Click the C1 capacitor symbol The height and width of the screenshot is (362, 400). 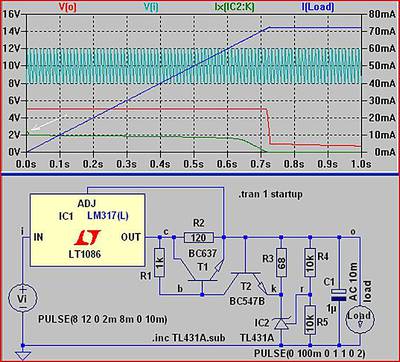tap(339, 295)
